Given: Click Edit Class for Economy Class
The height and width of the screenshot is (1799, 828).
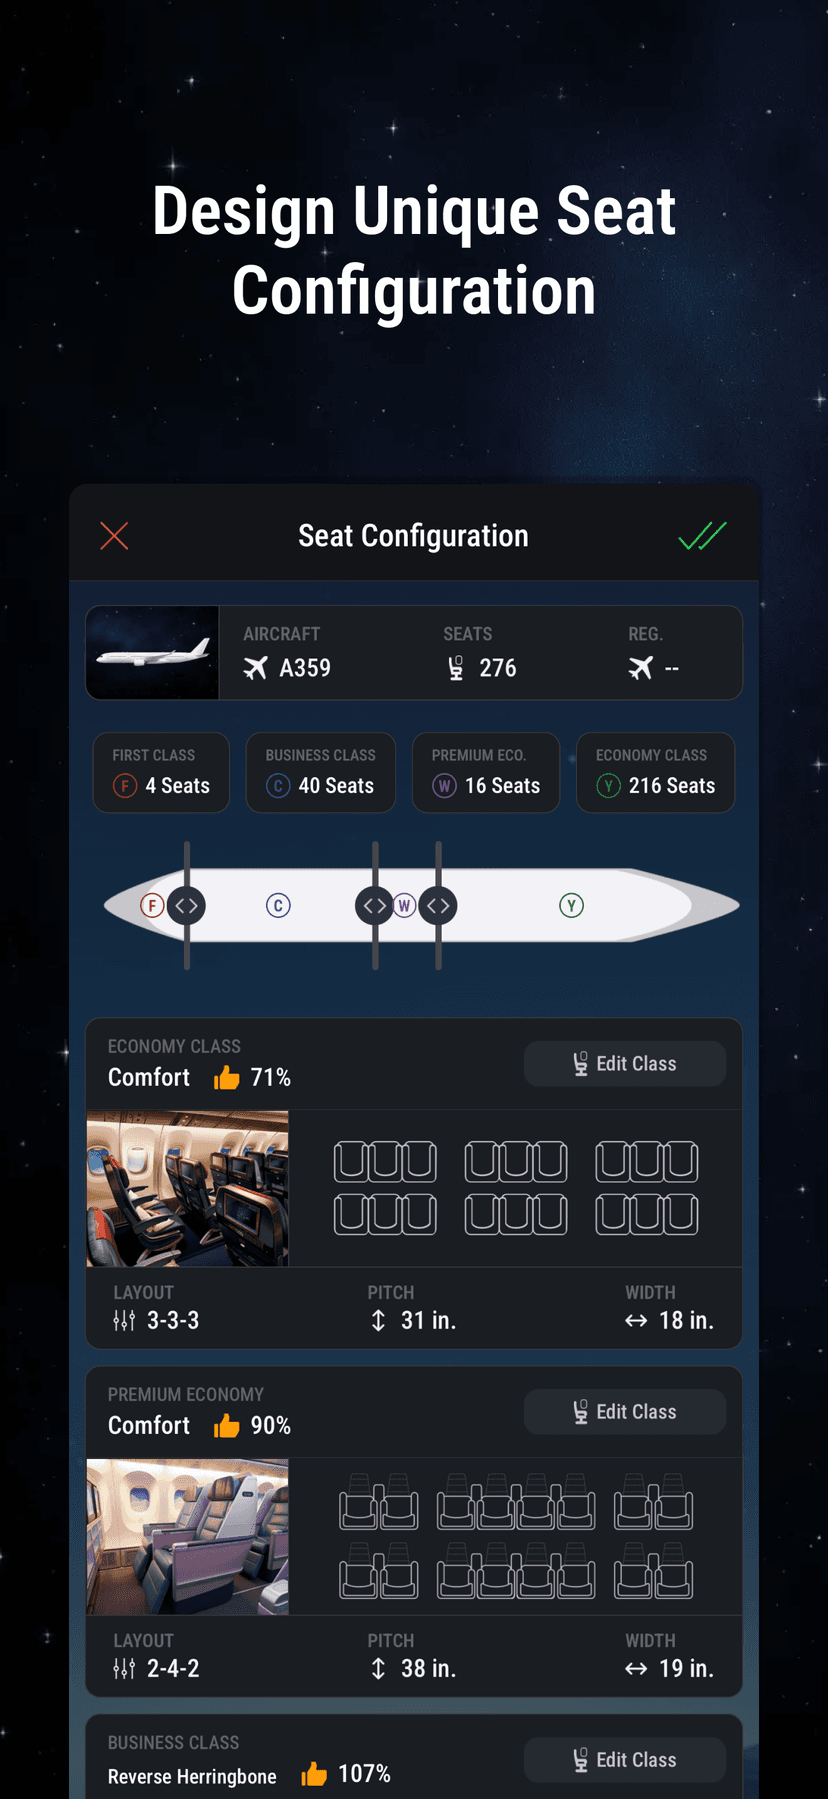Looking at the screenshot, I should coord(624,1063).
